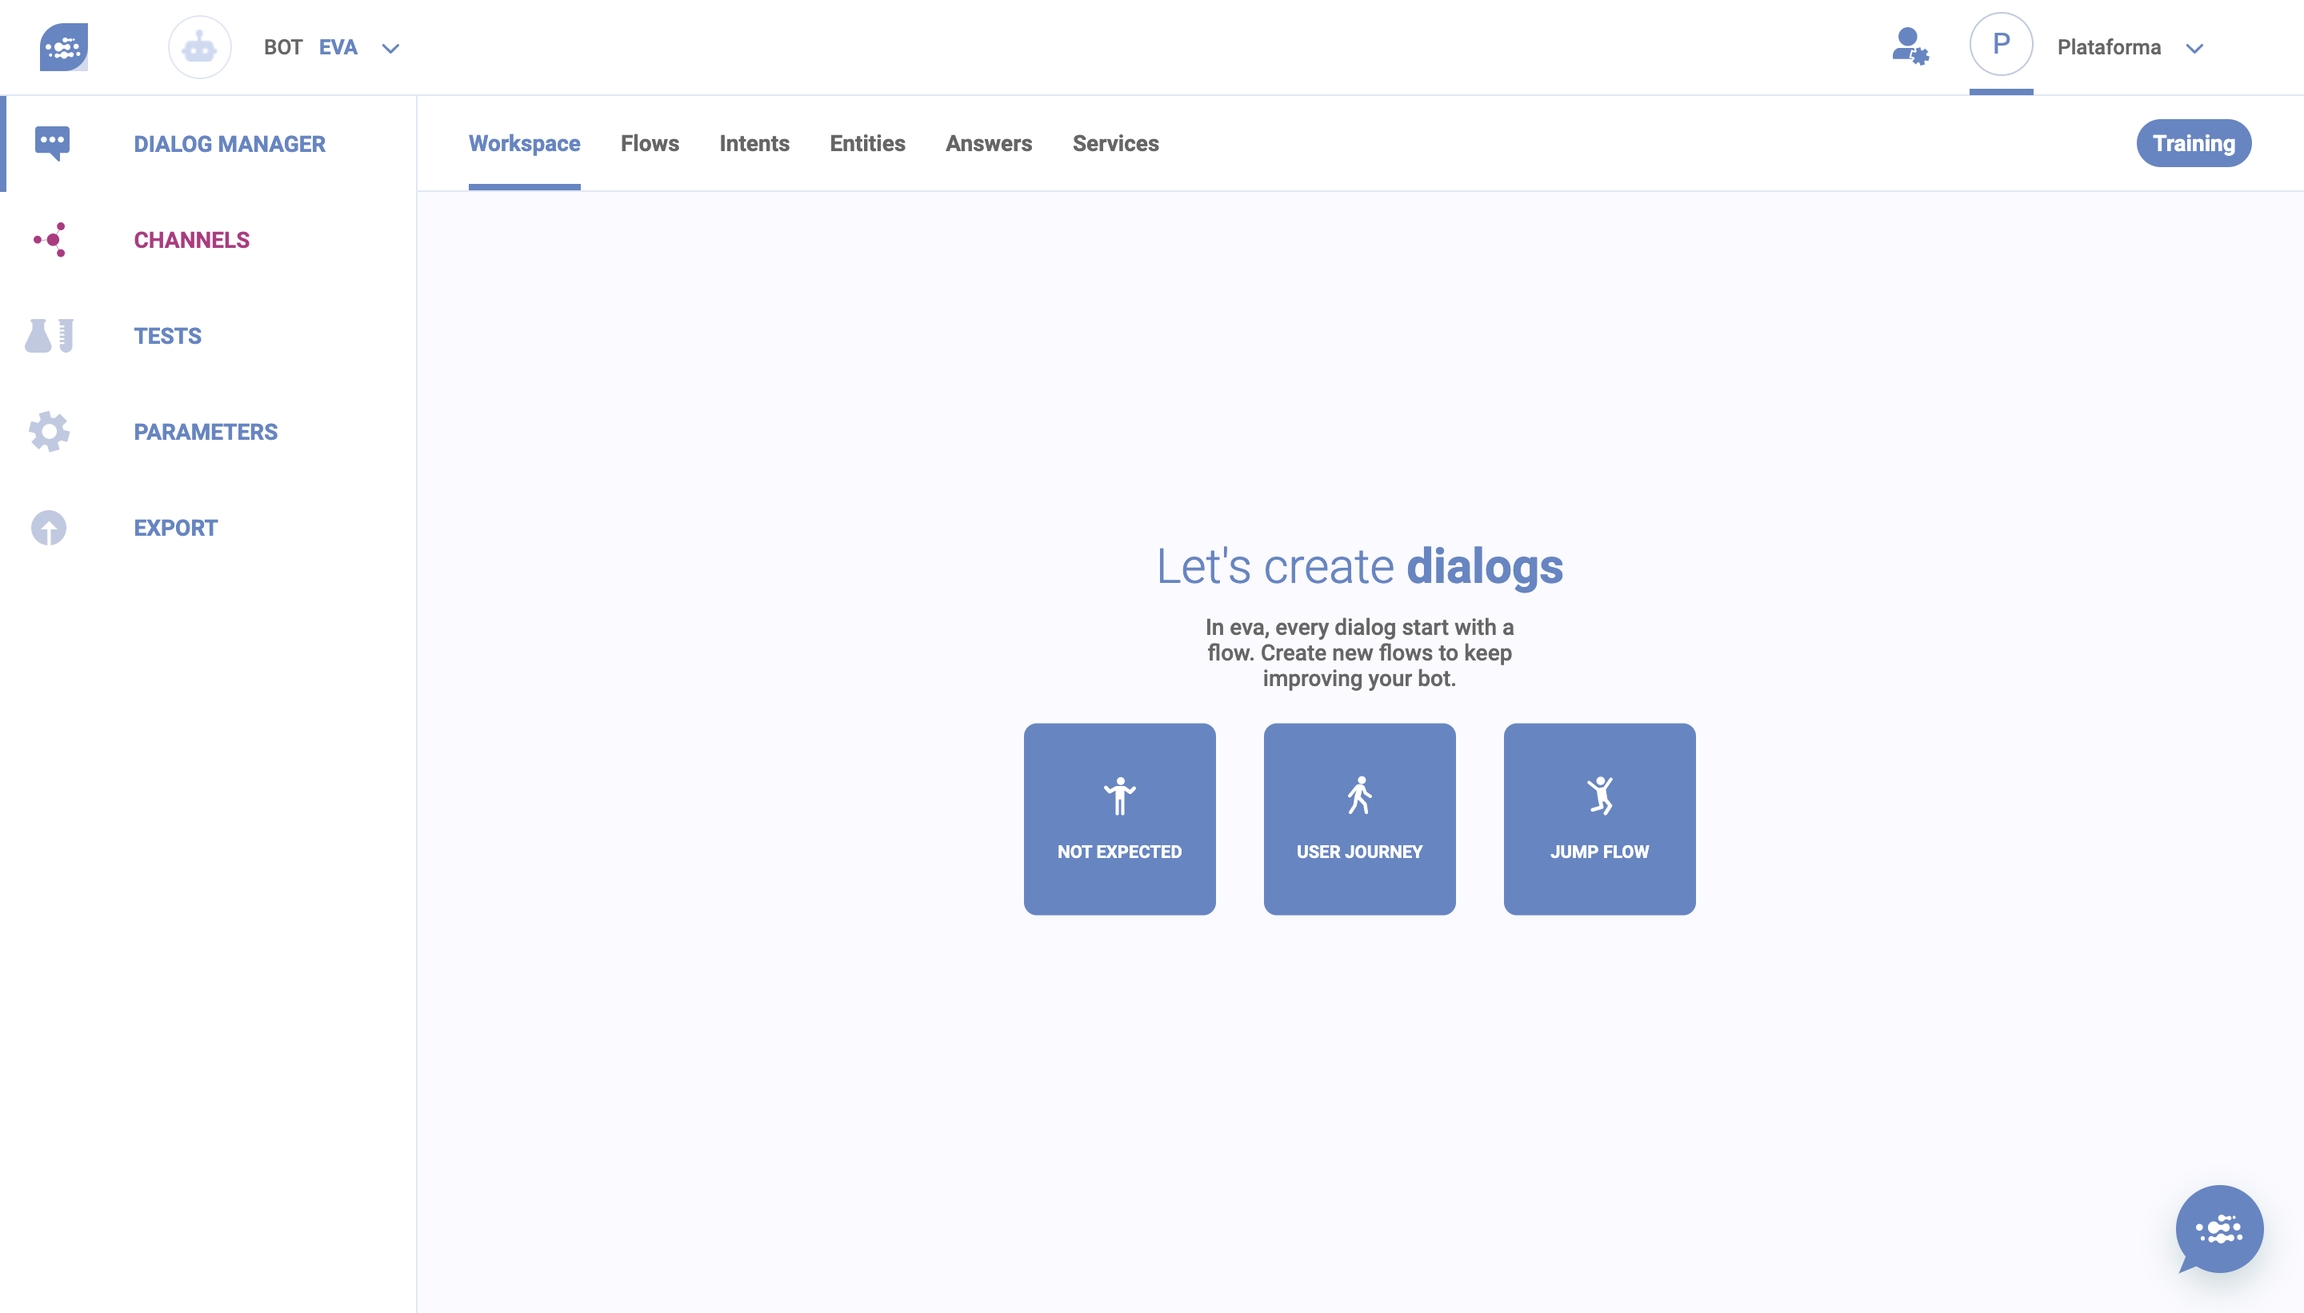Click the Tests flask icon
The image size is (2304, 1313).
click(49, 336)
